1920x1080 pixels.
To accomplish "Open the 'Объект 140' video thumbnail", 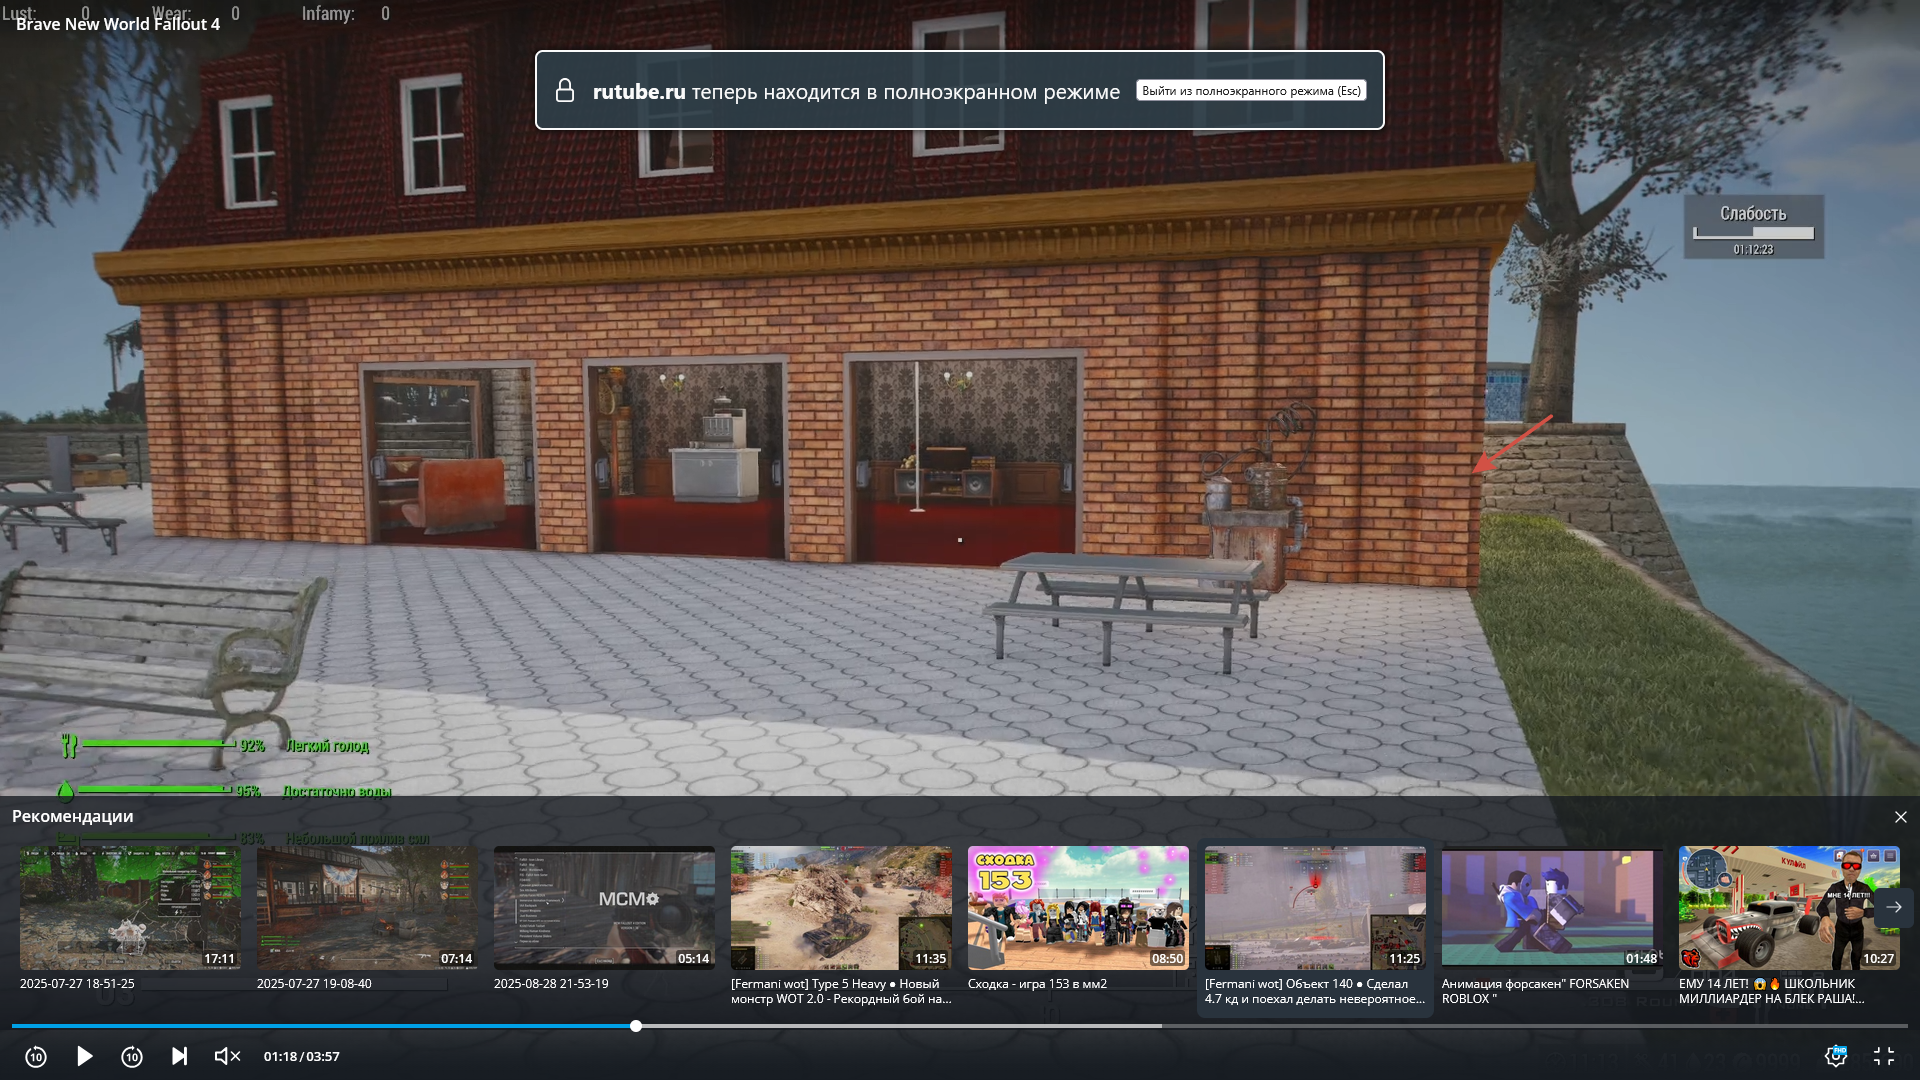I will [1315, 908].
